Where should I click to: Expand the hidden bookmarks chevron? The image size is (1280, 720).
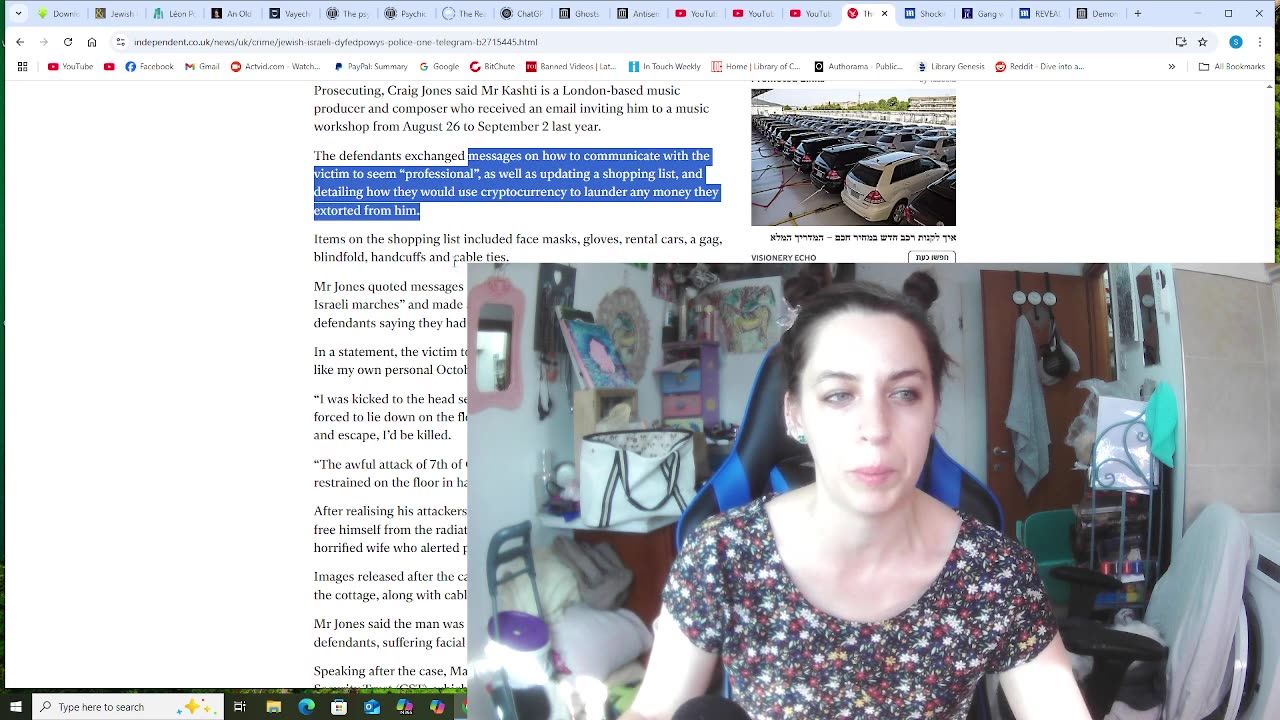pyautogui.click(x=1172, y=67)
